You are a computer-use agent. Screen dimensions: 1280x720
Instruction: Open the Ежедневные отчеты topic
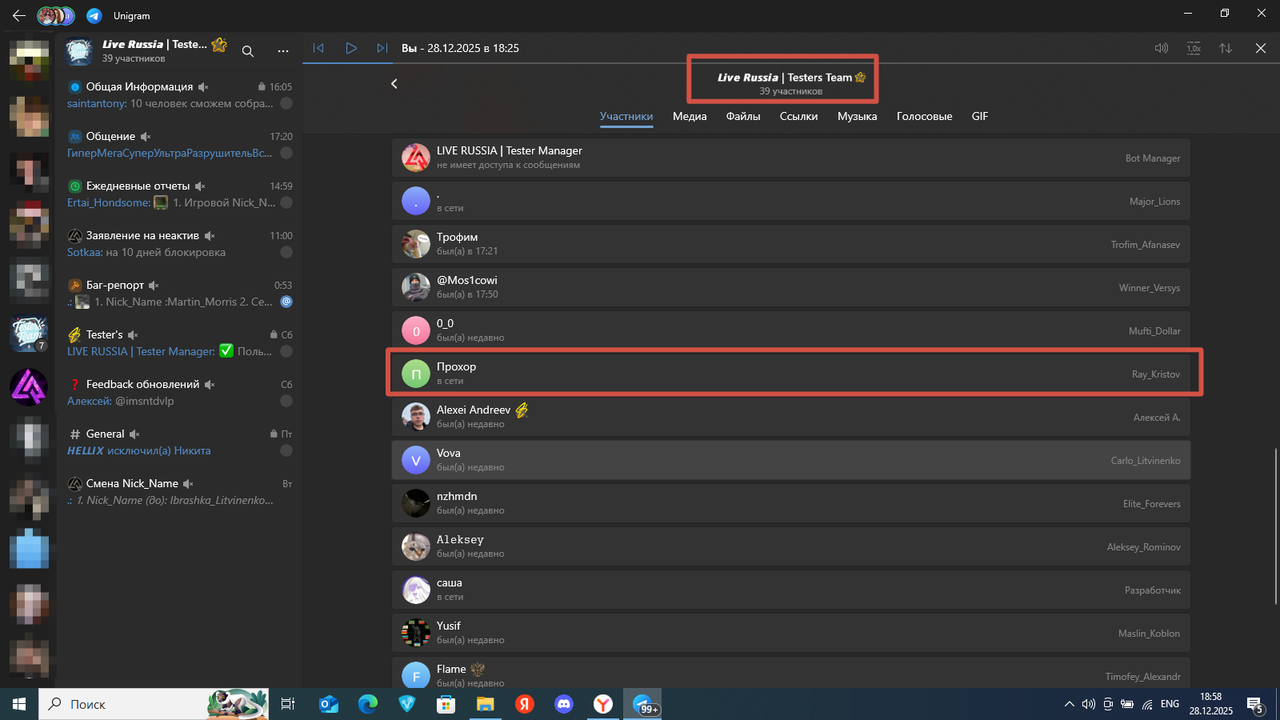point(180,194)
